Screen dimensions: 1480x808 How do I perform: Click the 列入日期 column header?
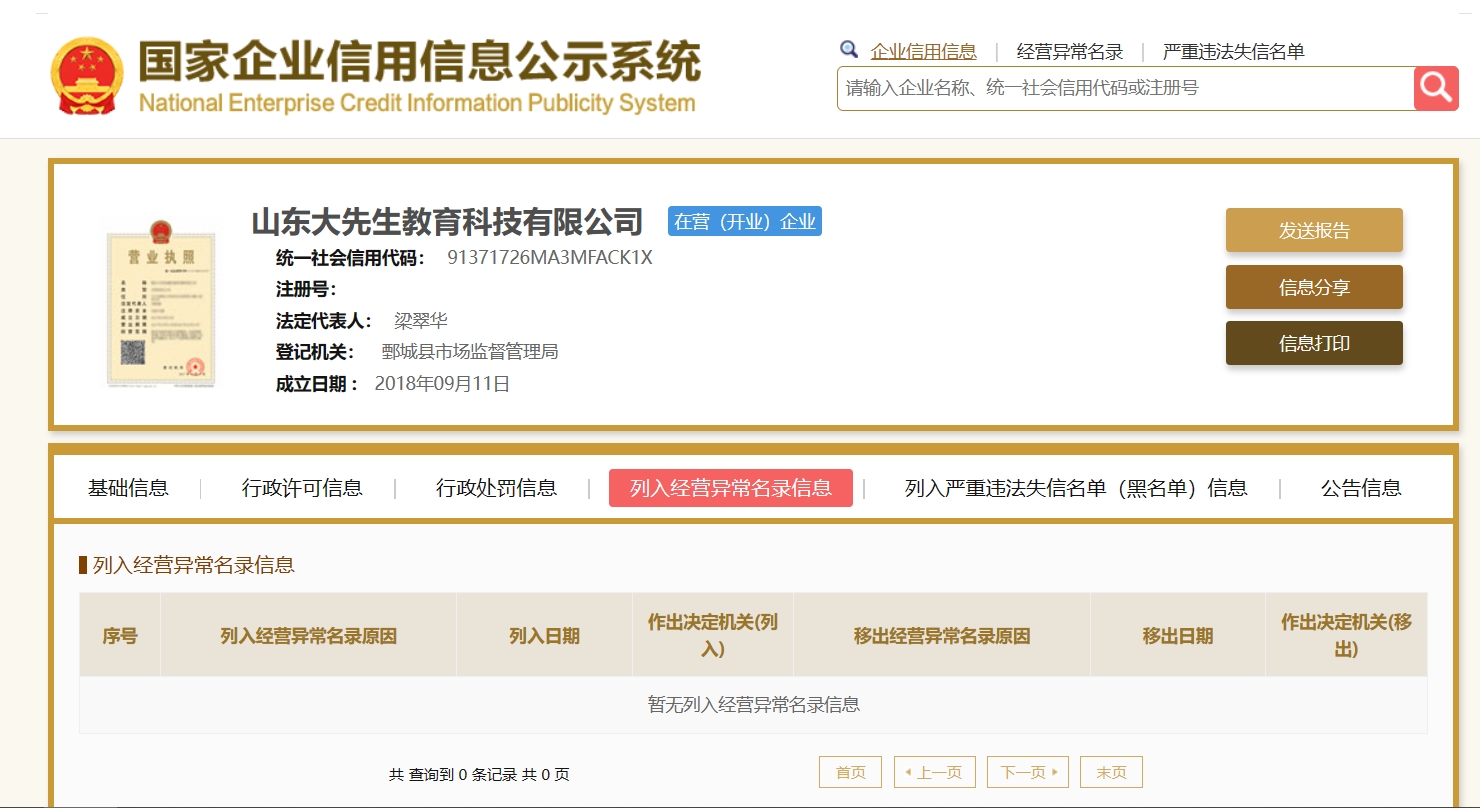click(x=545, y=636)
